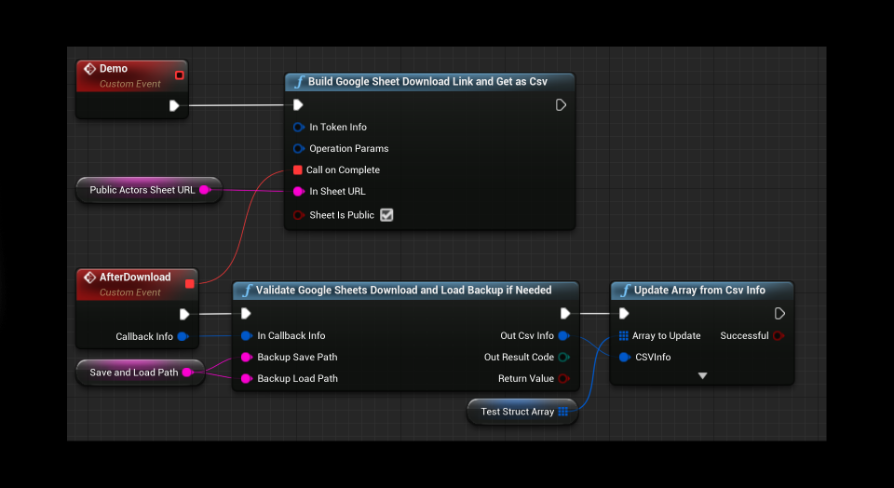The image size is (894, 488).
Task: Click the Call on Complete delegate pin
Action: [297, 170]
